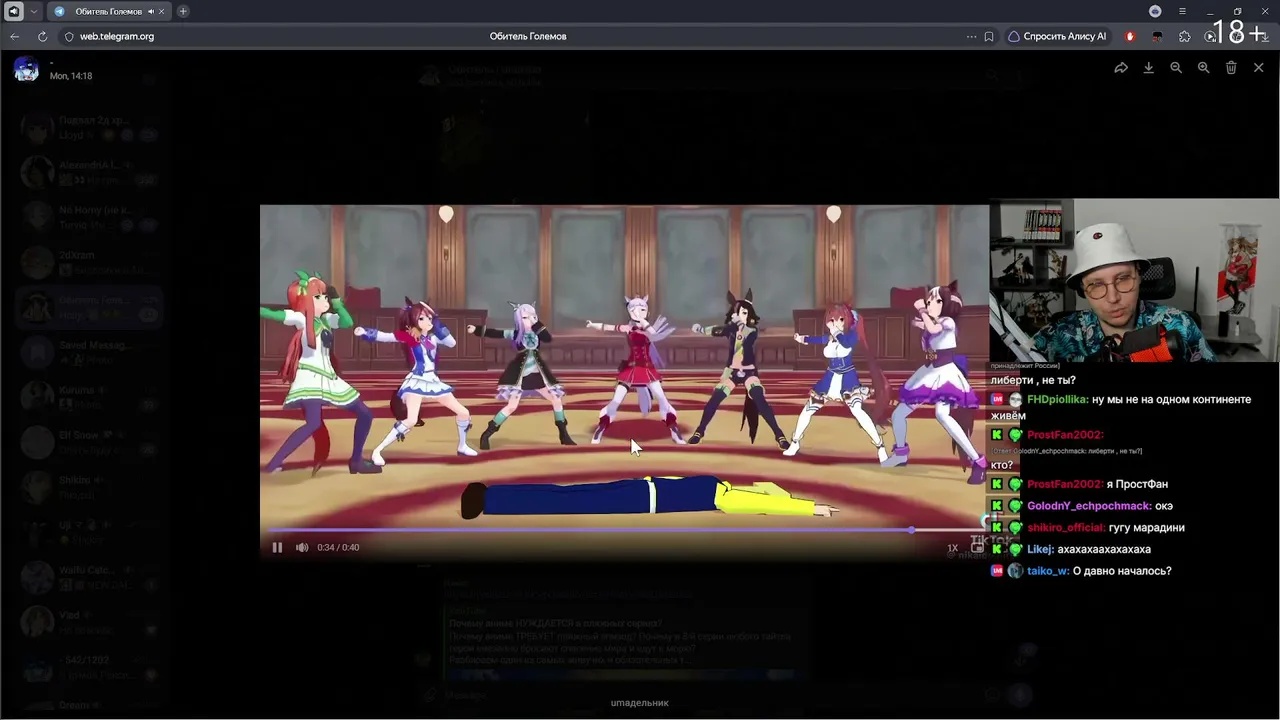Image resolution: width=1280 pixels, height=720 pixels.
Task: Click the chat message "гугу марадини"
Action: click(x=1146, y=528)
